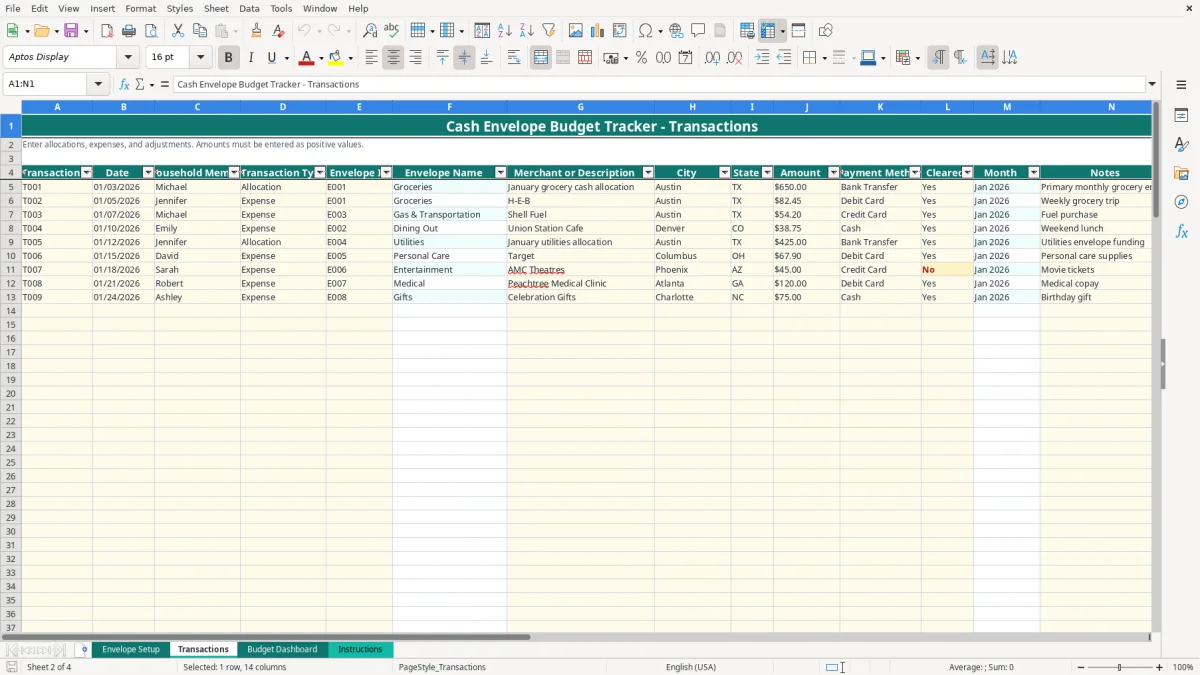The height and width of the screenshot is (675, 1200).
Task: Add a decimal place
Action: (712, 58)
